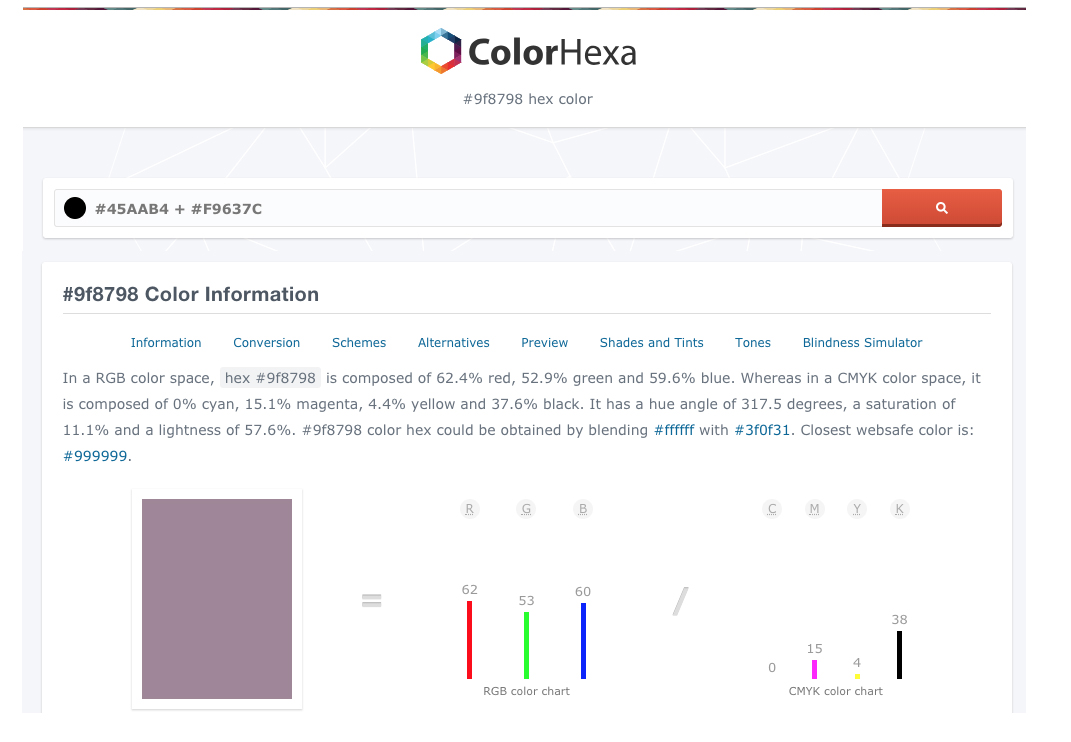
Task: Open the Shades and Tints section
Action: (x=651, y=342)
